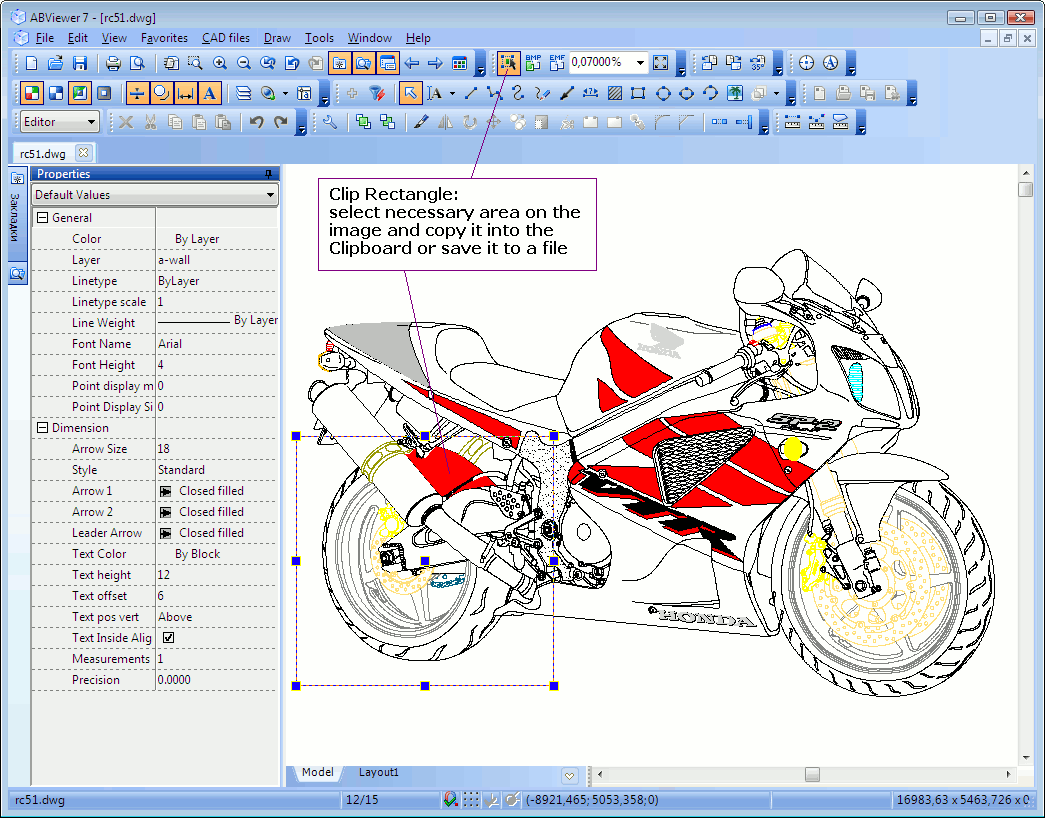Viewport: 1045px width, 818px height.
Task: Redo the last undone action
Action: tap(281, 122)
